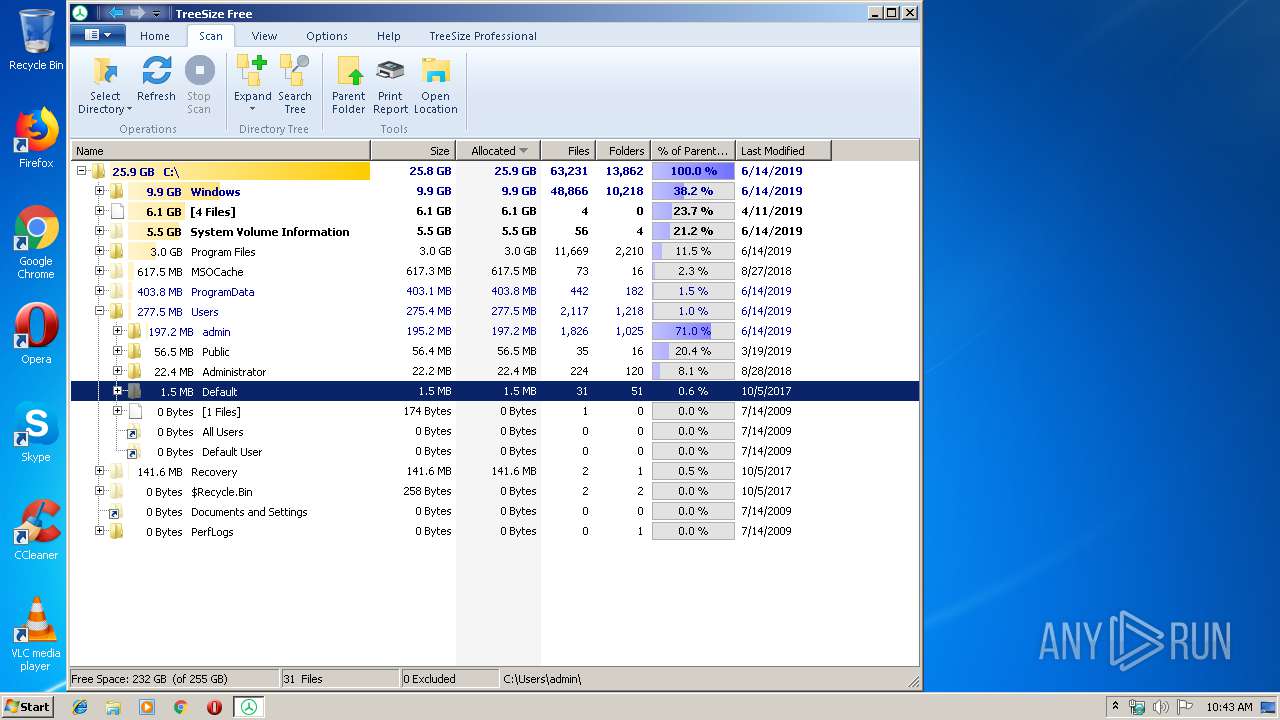Select the Windows folder row
This screenshot has height=720, width=1280.
coord(495,191)
